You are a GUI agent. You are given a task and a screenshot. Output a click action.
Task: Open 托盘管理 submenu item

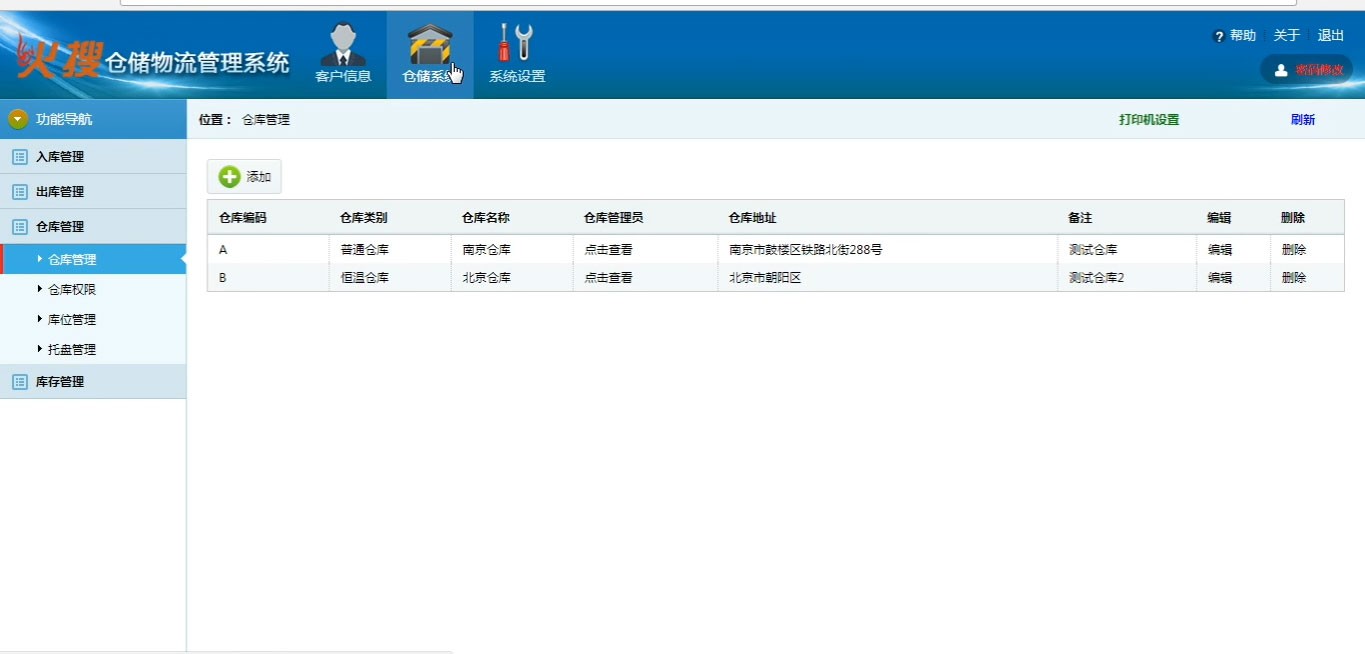(x=72, y=350)
